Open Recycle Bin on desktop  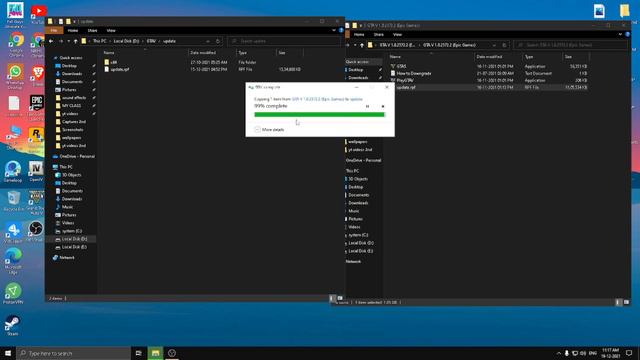click(x=13, y=201)
